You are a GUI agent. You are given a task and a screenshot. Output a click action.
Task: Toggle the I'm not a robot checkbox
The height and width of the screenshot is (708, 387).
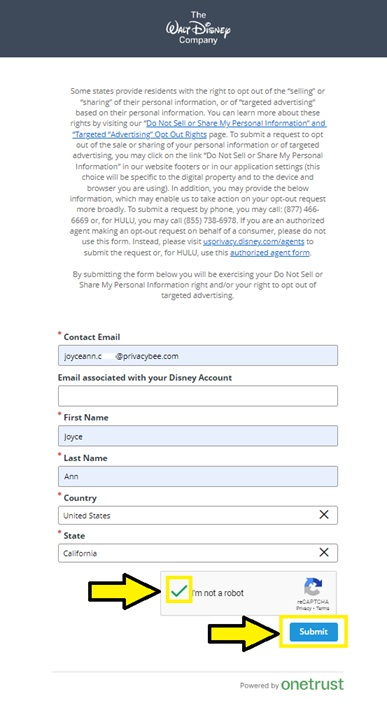179,590
